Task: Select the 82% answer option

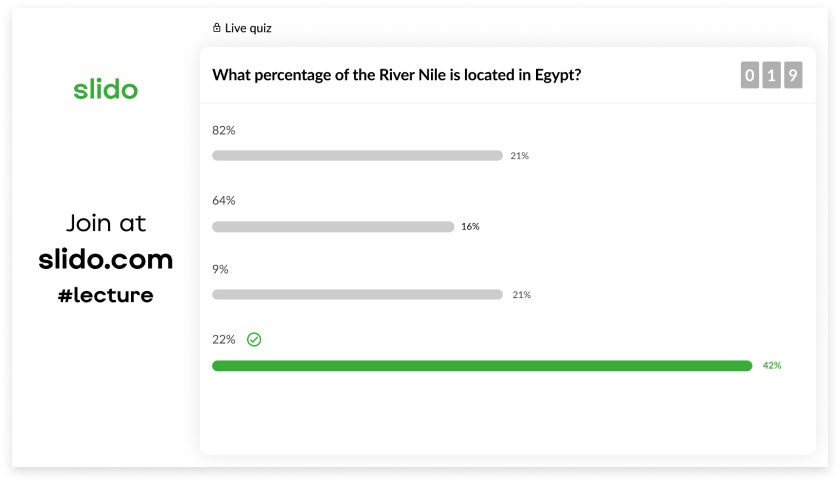Action: coord(224,130)
